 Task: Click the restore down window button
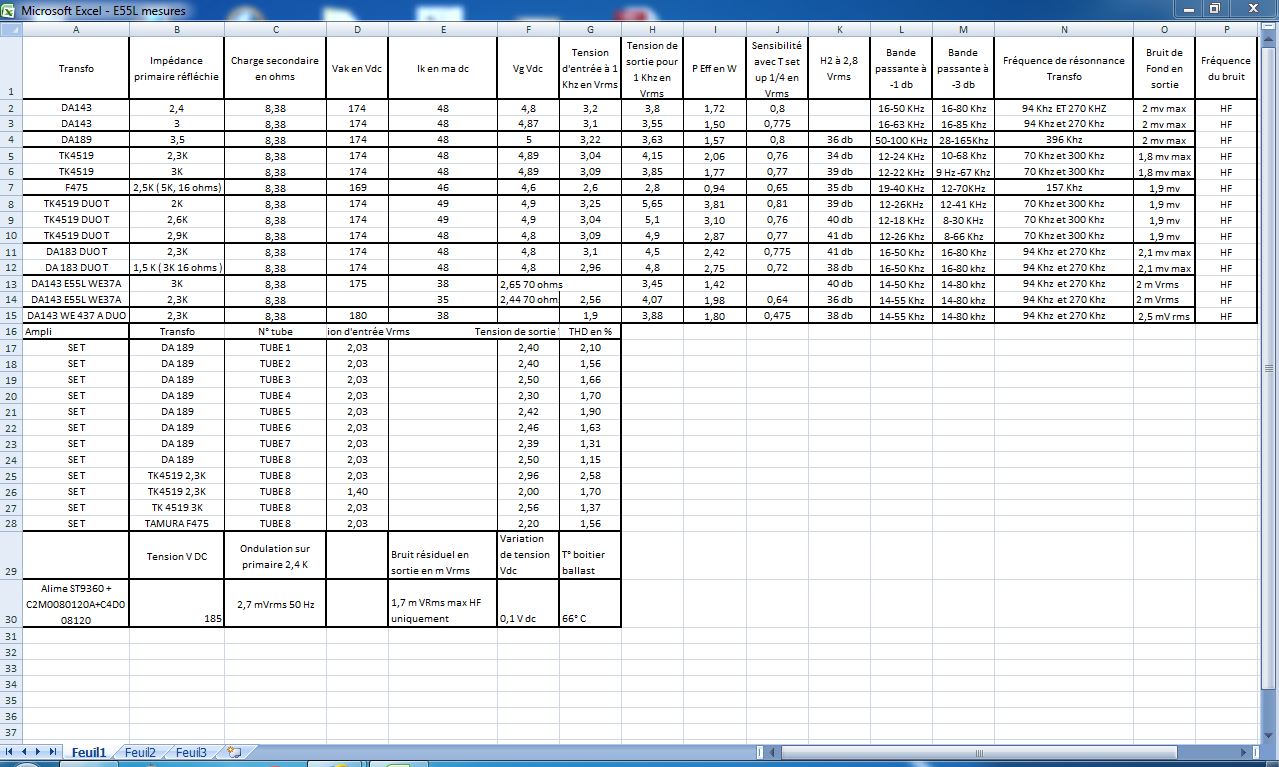pos(1215,9)
